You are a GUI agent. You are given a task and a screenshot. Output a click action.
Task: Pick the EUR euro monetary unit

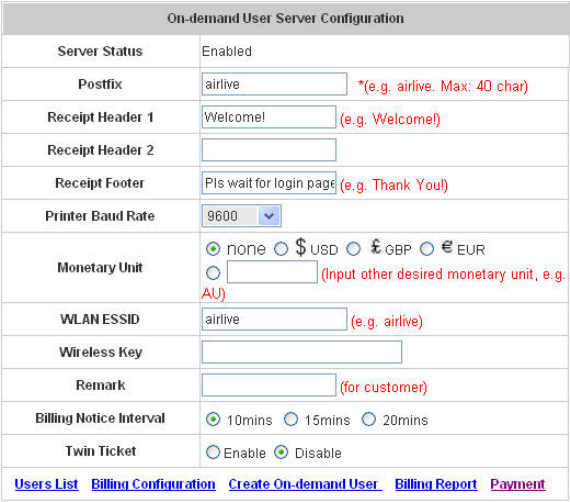(427, 249)
